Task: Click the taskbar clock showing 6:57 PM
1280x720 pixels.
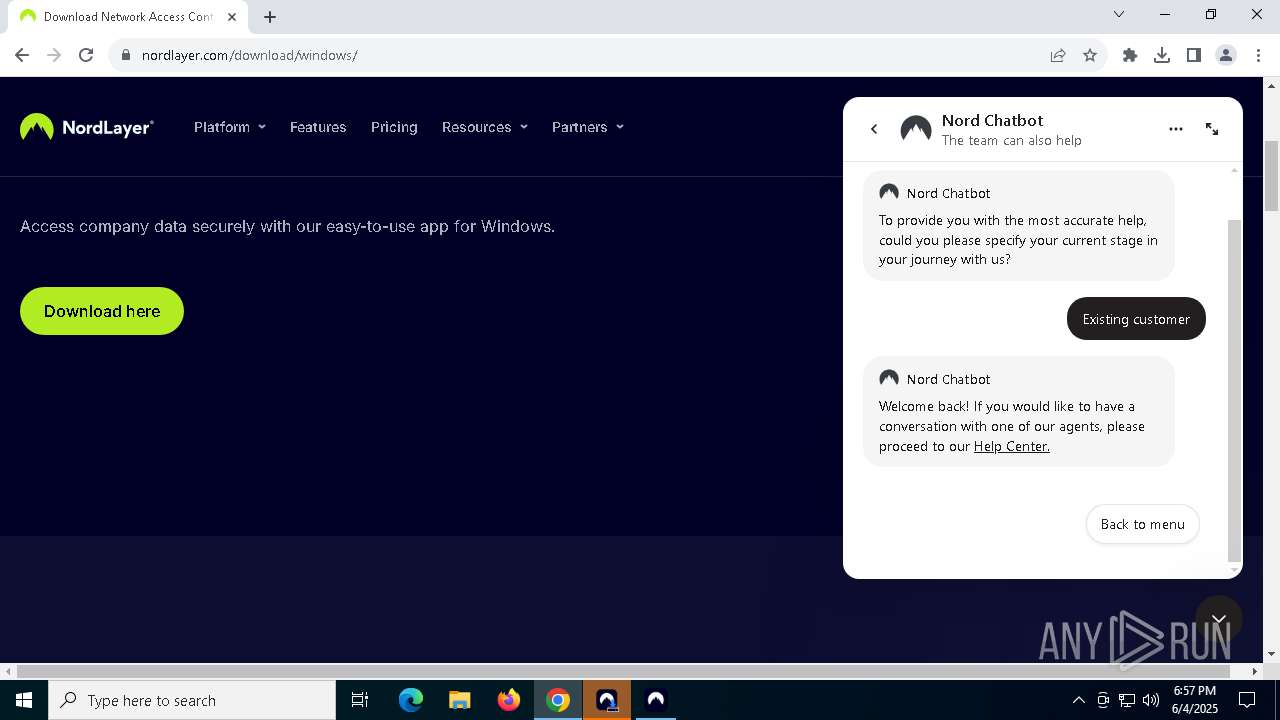Action: 1195,700
